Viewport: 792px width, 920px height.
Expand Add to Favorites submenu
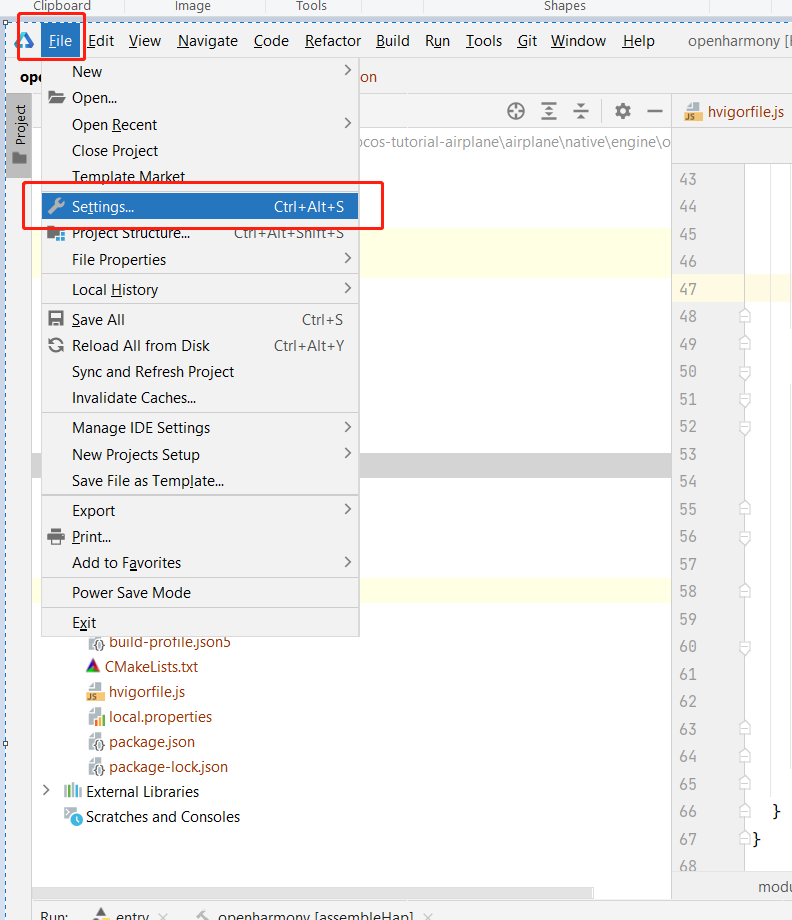[200, 563]
